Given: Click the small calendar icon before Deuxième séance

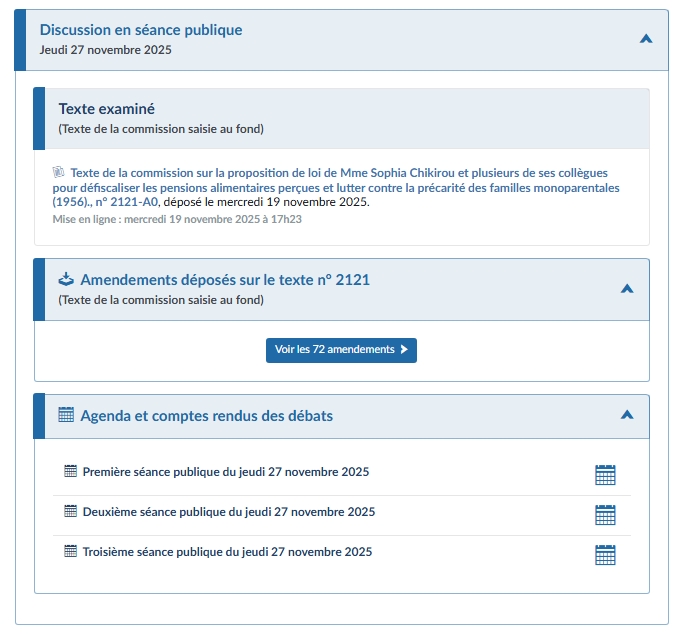Looking at the screenshot, I should 70,511.
